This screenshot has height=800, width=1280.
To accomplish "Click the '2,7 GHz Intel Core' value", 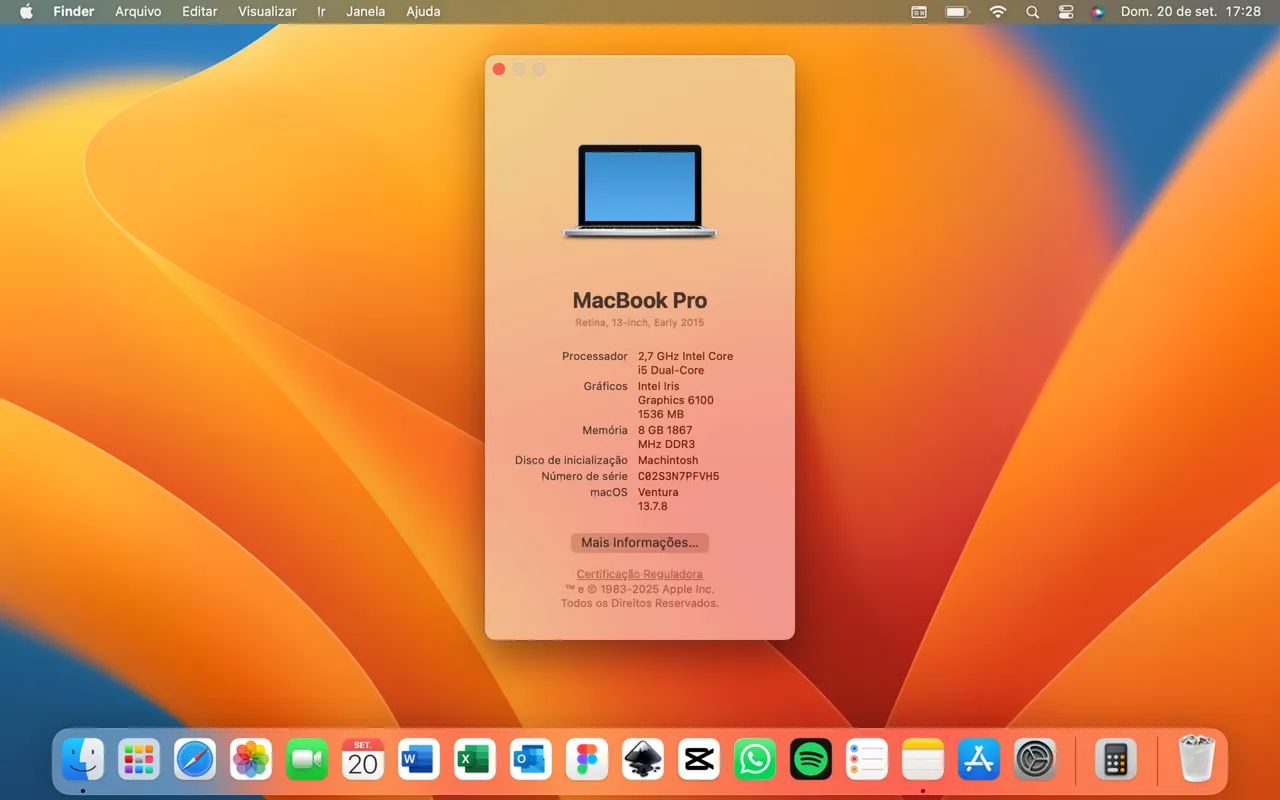I will point(686,356).
